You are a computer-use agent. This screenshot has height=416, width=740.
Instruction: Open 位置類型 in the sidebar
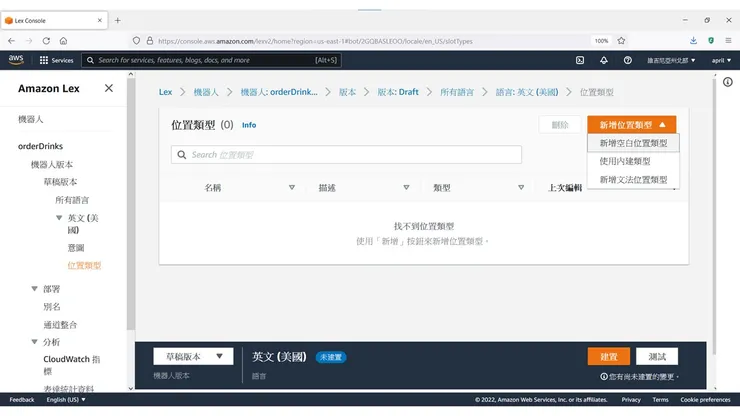pyautogui.click(x=84, y=265)
